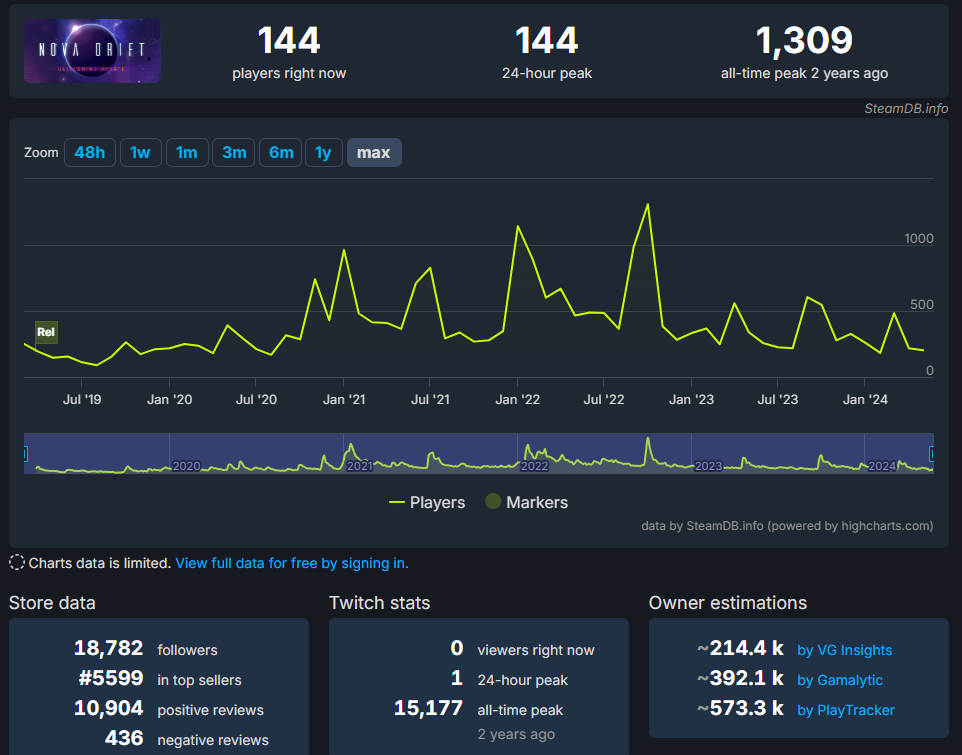Switch chart zoom to 1m
Image resolution: width=962 pixels, height=755 pixels.
tap(186, 153)
